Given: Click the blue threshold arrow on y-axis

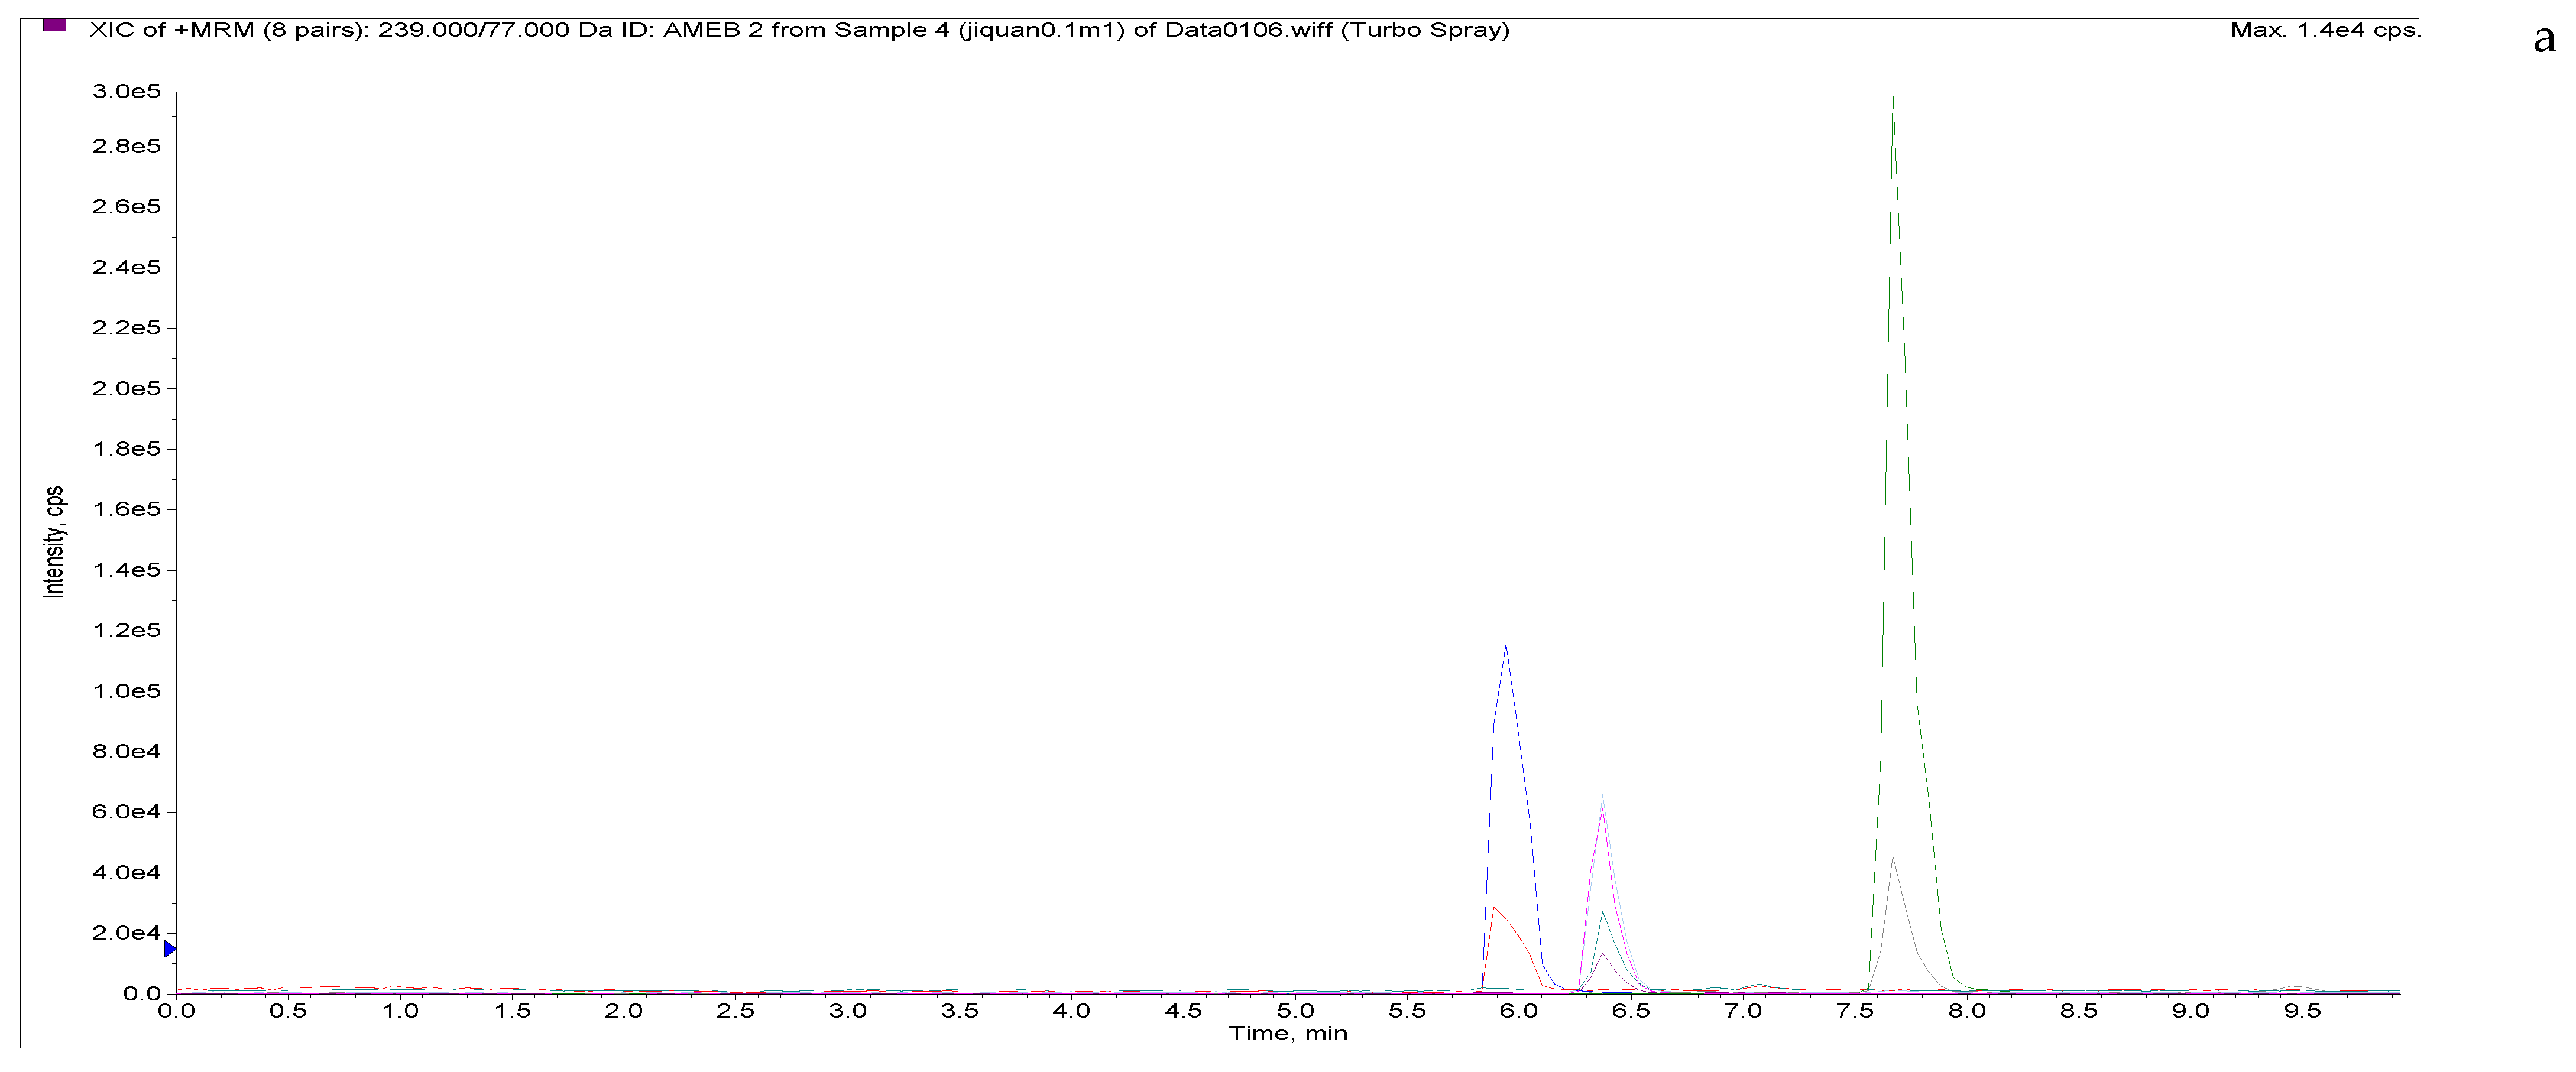Looking at the screenshot, I should coord(170,949).
